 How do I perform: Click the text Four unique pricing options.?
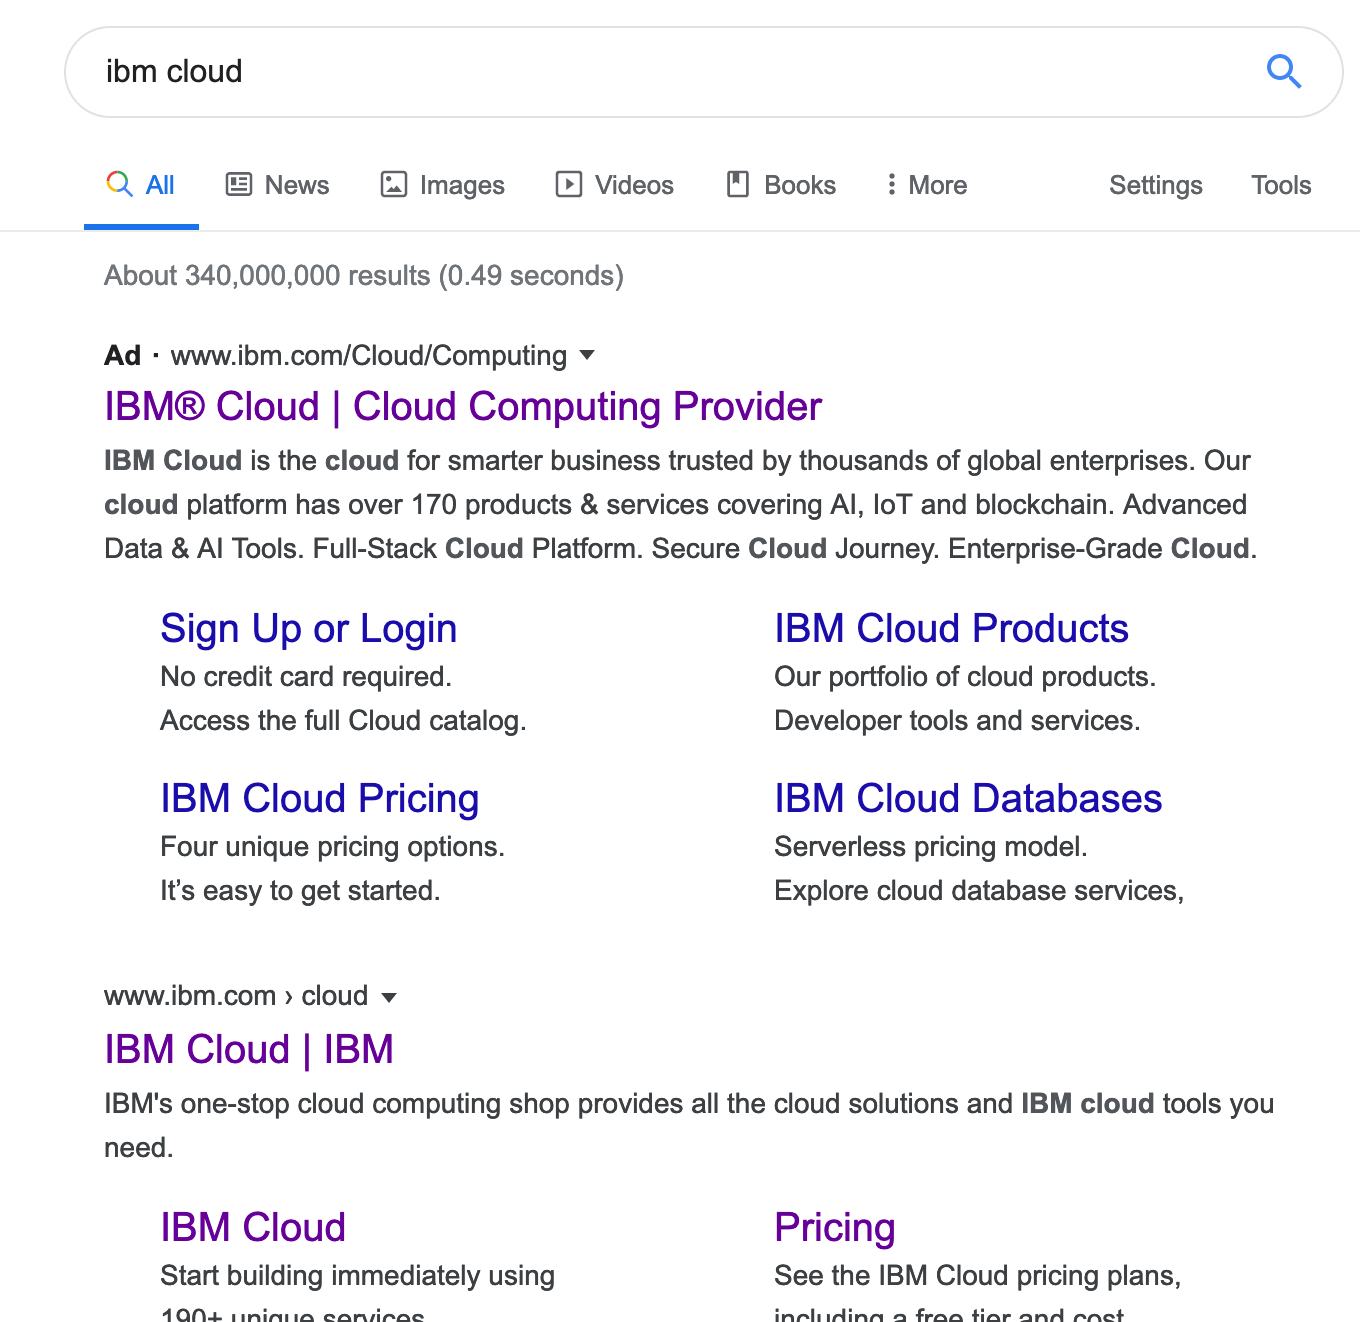(x=332, y=847)
